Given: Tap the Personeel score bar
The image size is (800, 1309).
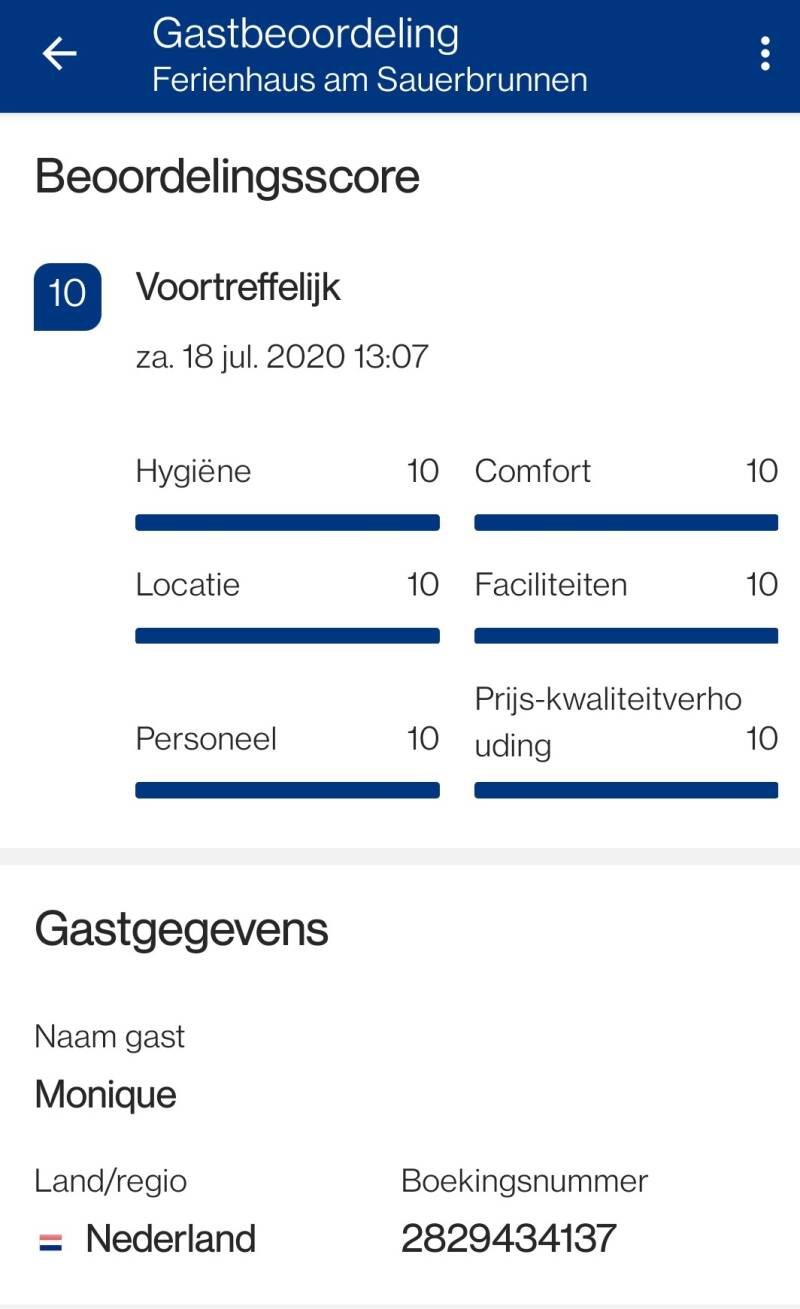Looking at the screenshot, I should (287, 790).
